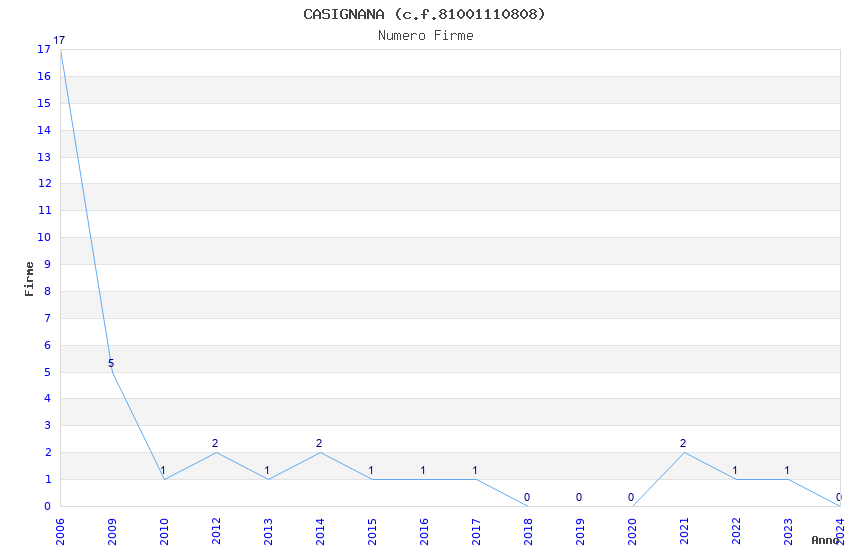Click the x-axis year label 2010
The width and height of the screenshot is (850, 550).
(x=164, y=532)
